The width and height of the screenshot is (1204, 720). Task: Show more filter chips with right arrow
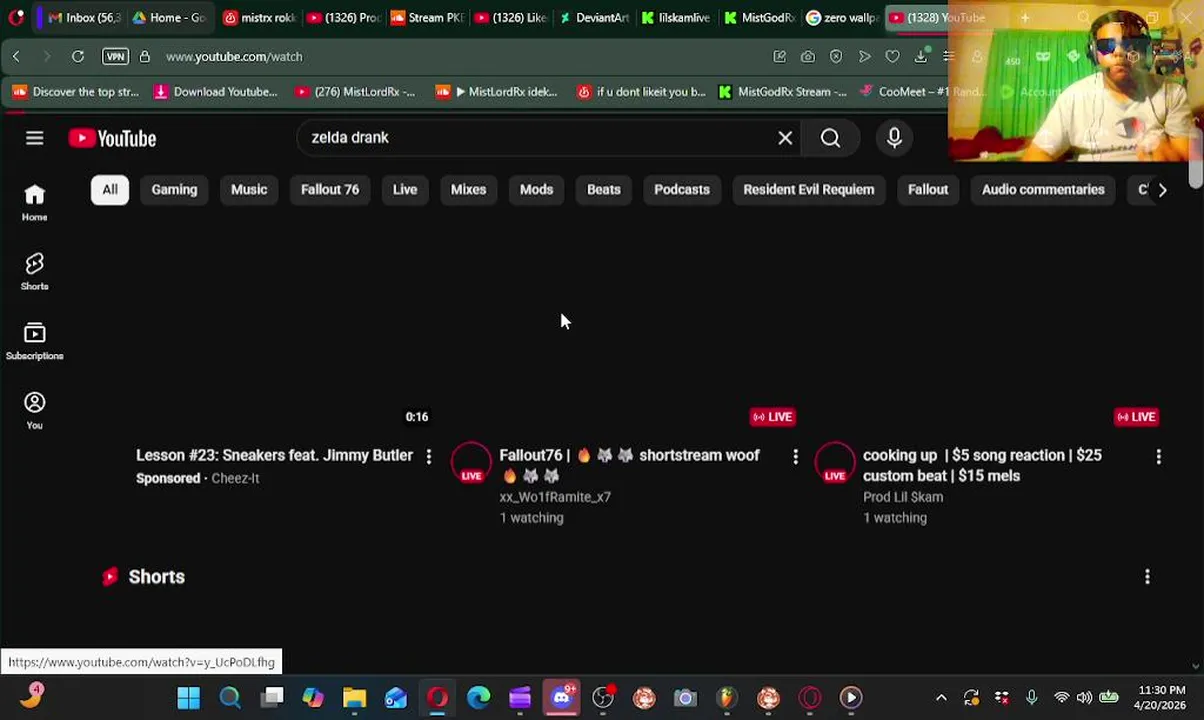tap(1162, 190)
